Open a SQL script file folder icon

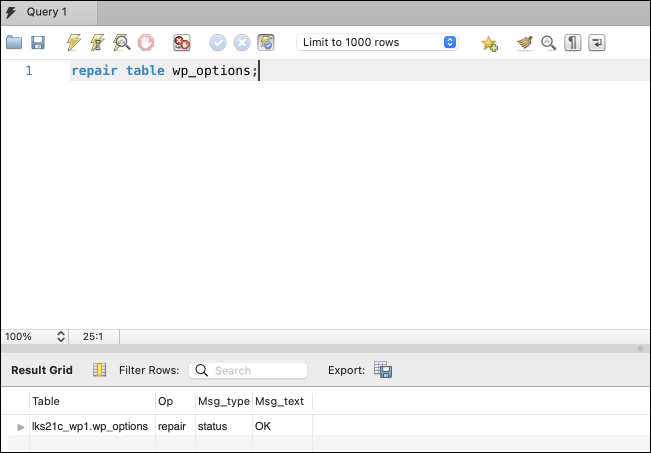[14, 42]
